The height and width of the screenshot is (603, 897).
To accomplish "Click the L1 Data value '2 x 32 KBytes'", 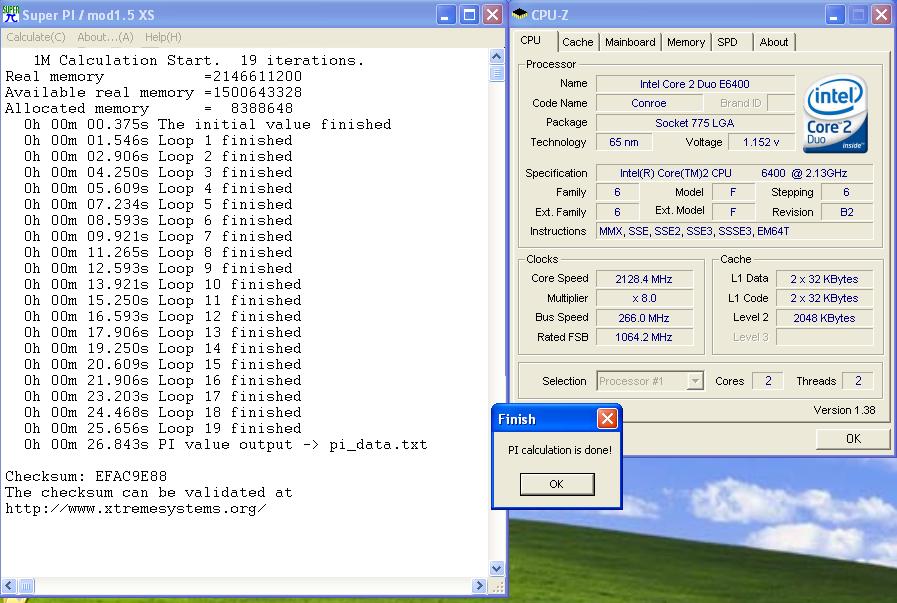I will (x=824, y=279).
